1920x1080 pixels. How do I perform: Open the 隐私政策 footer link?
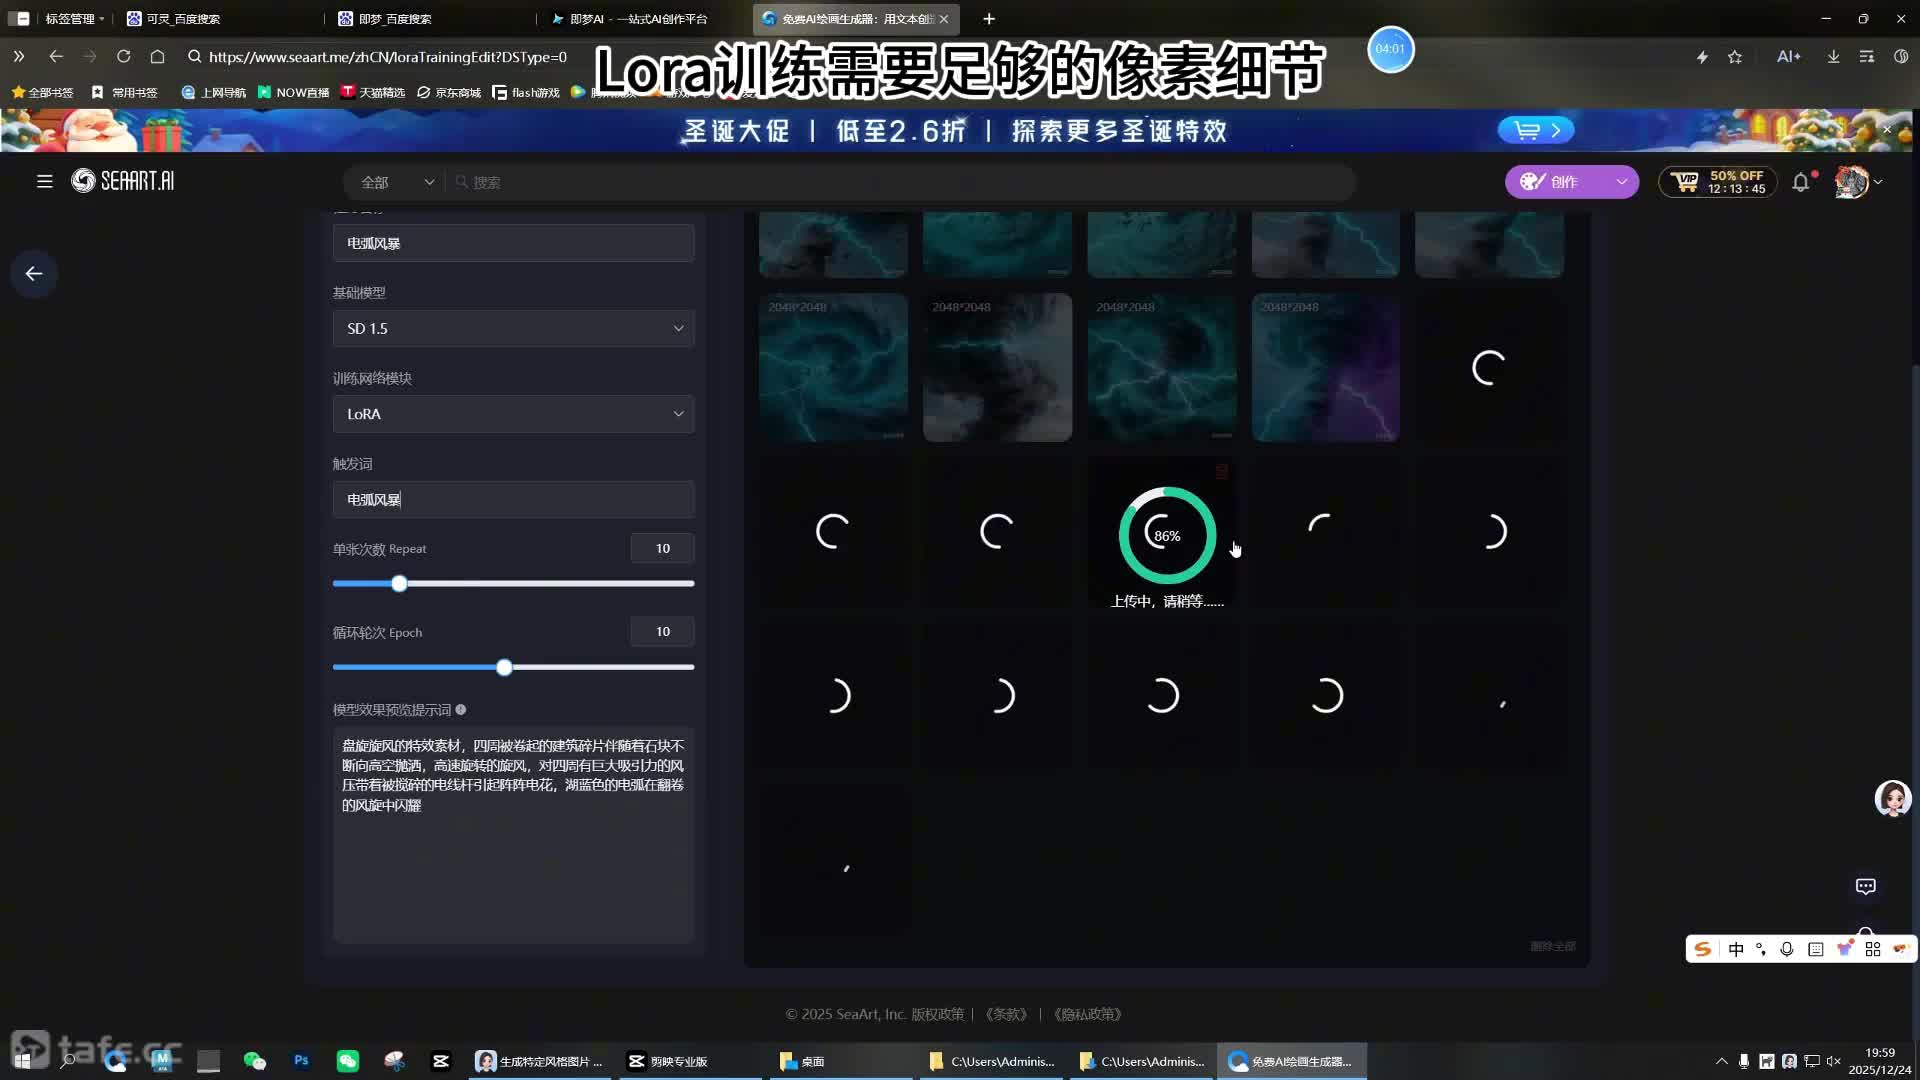click(x=1088, y=1014)
